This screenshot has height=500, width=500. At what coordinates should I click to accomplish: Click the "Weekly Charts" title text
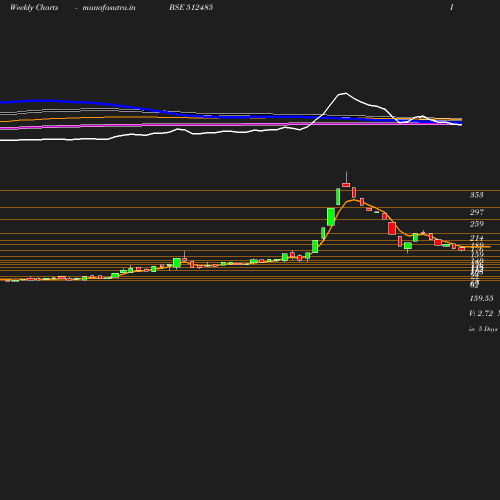34,8
